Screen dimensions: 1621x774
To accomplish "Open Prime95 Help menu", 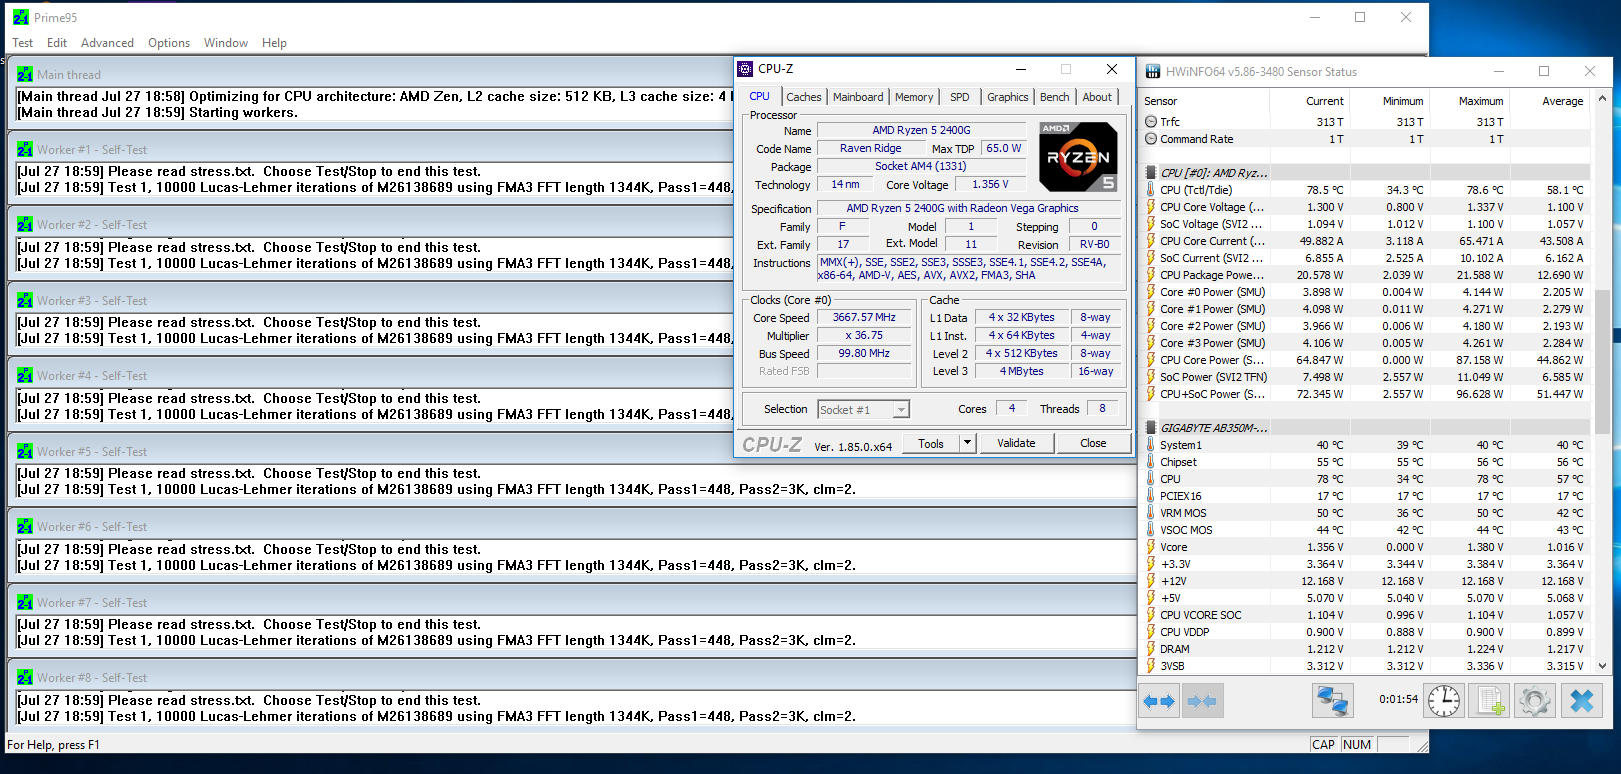I will (x=274, y=43).
